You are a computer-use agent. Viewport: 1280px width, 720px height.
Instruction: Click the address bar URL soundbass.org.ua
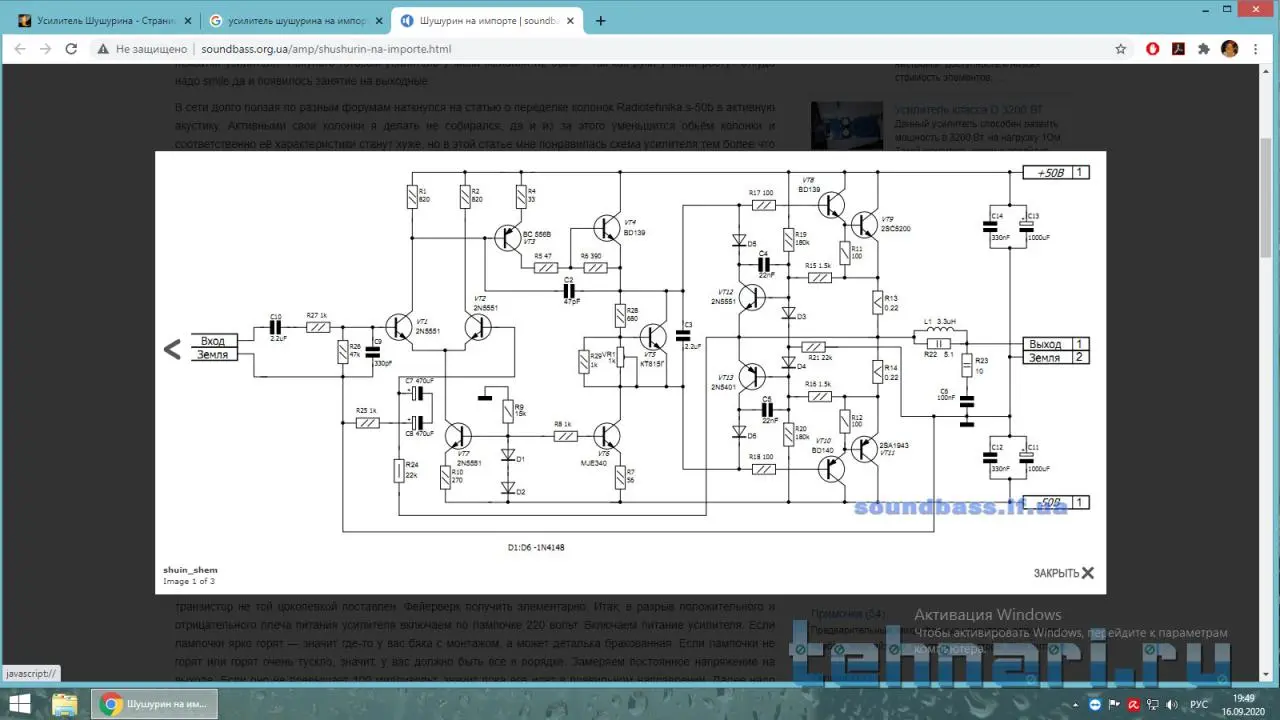click(326, 49)
